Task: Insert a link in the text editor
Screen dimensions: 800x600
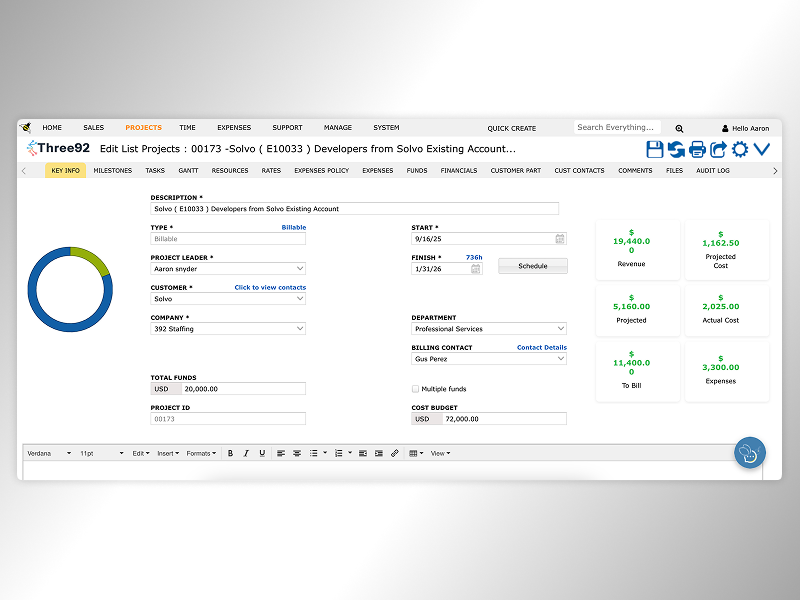Action: [394, 453]
